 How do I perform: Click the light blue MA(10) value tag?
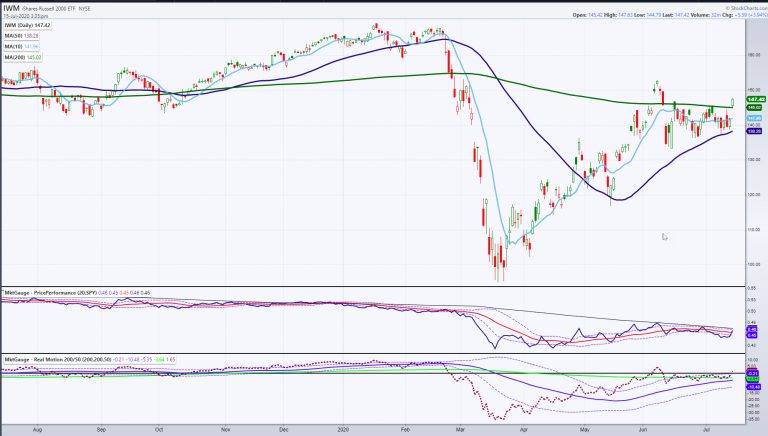(x=754, y=118)
